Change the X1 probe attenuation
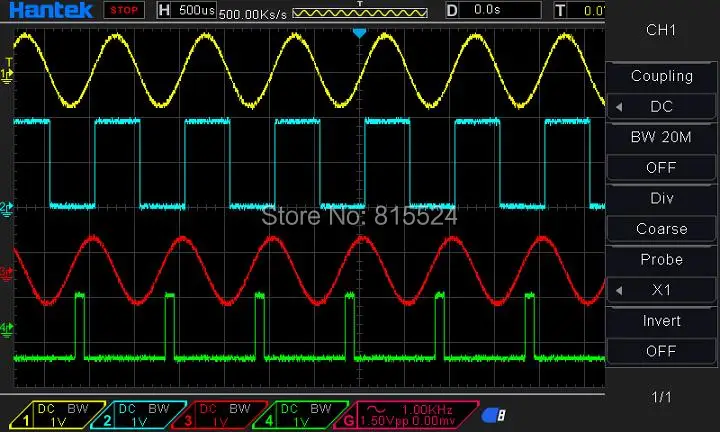 tap(662, 290)
